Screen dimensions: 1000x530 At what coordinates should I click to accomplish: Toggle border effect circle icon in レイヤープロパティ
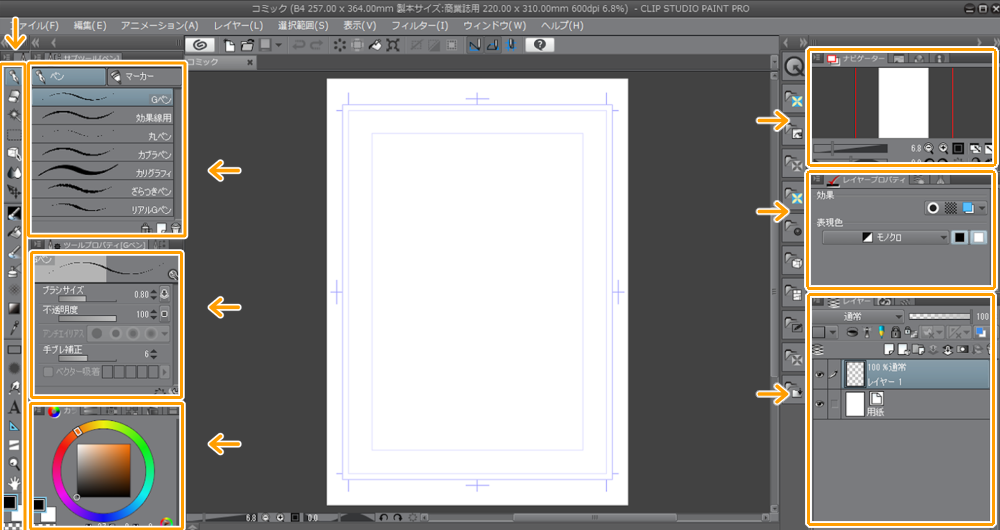pyautogui.click(x=933, y=208)
